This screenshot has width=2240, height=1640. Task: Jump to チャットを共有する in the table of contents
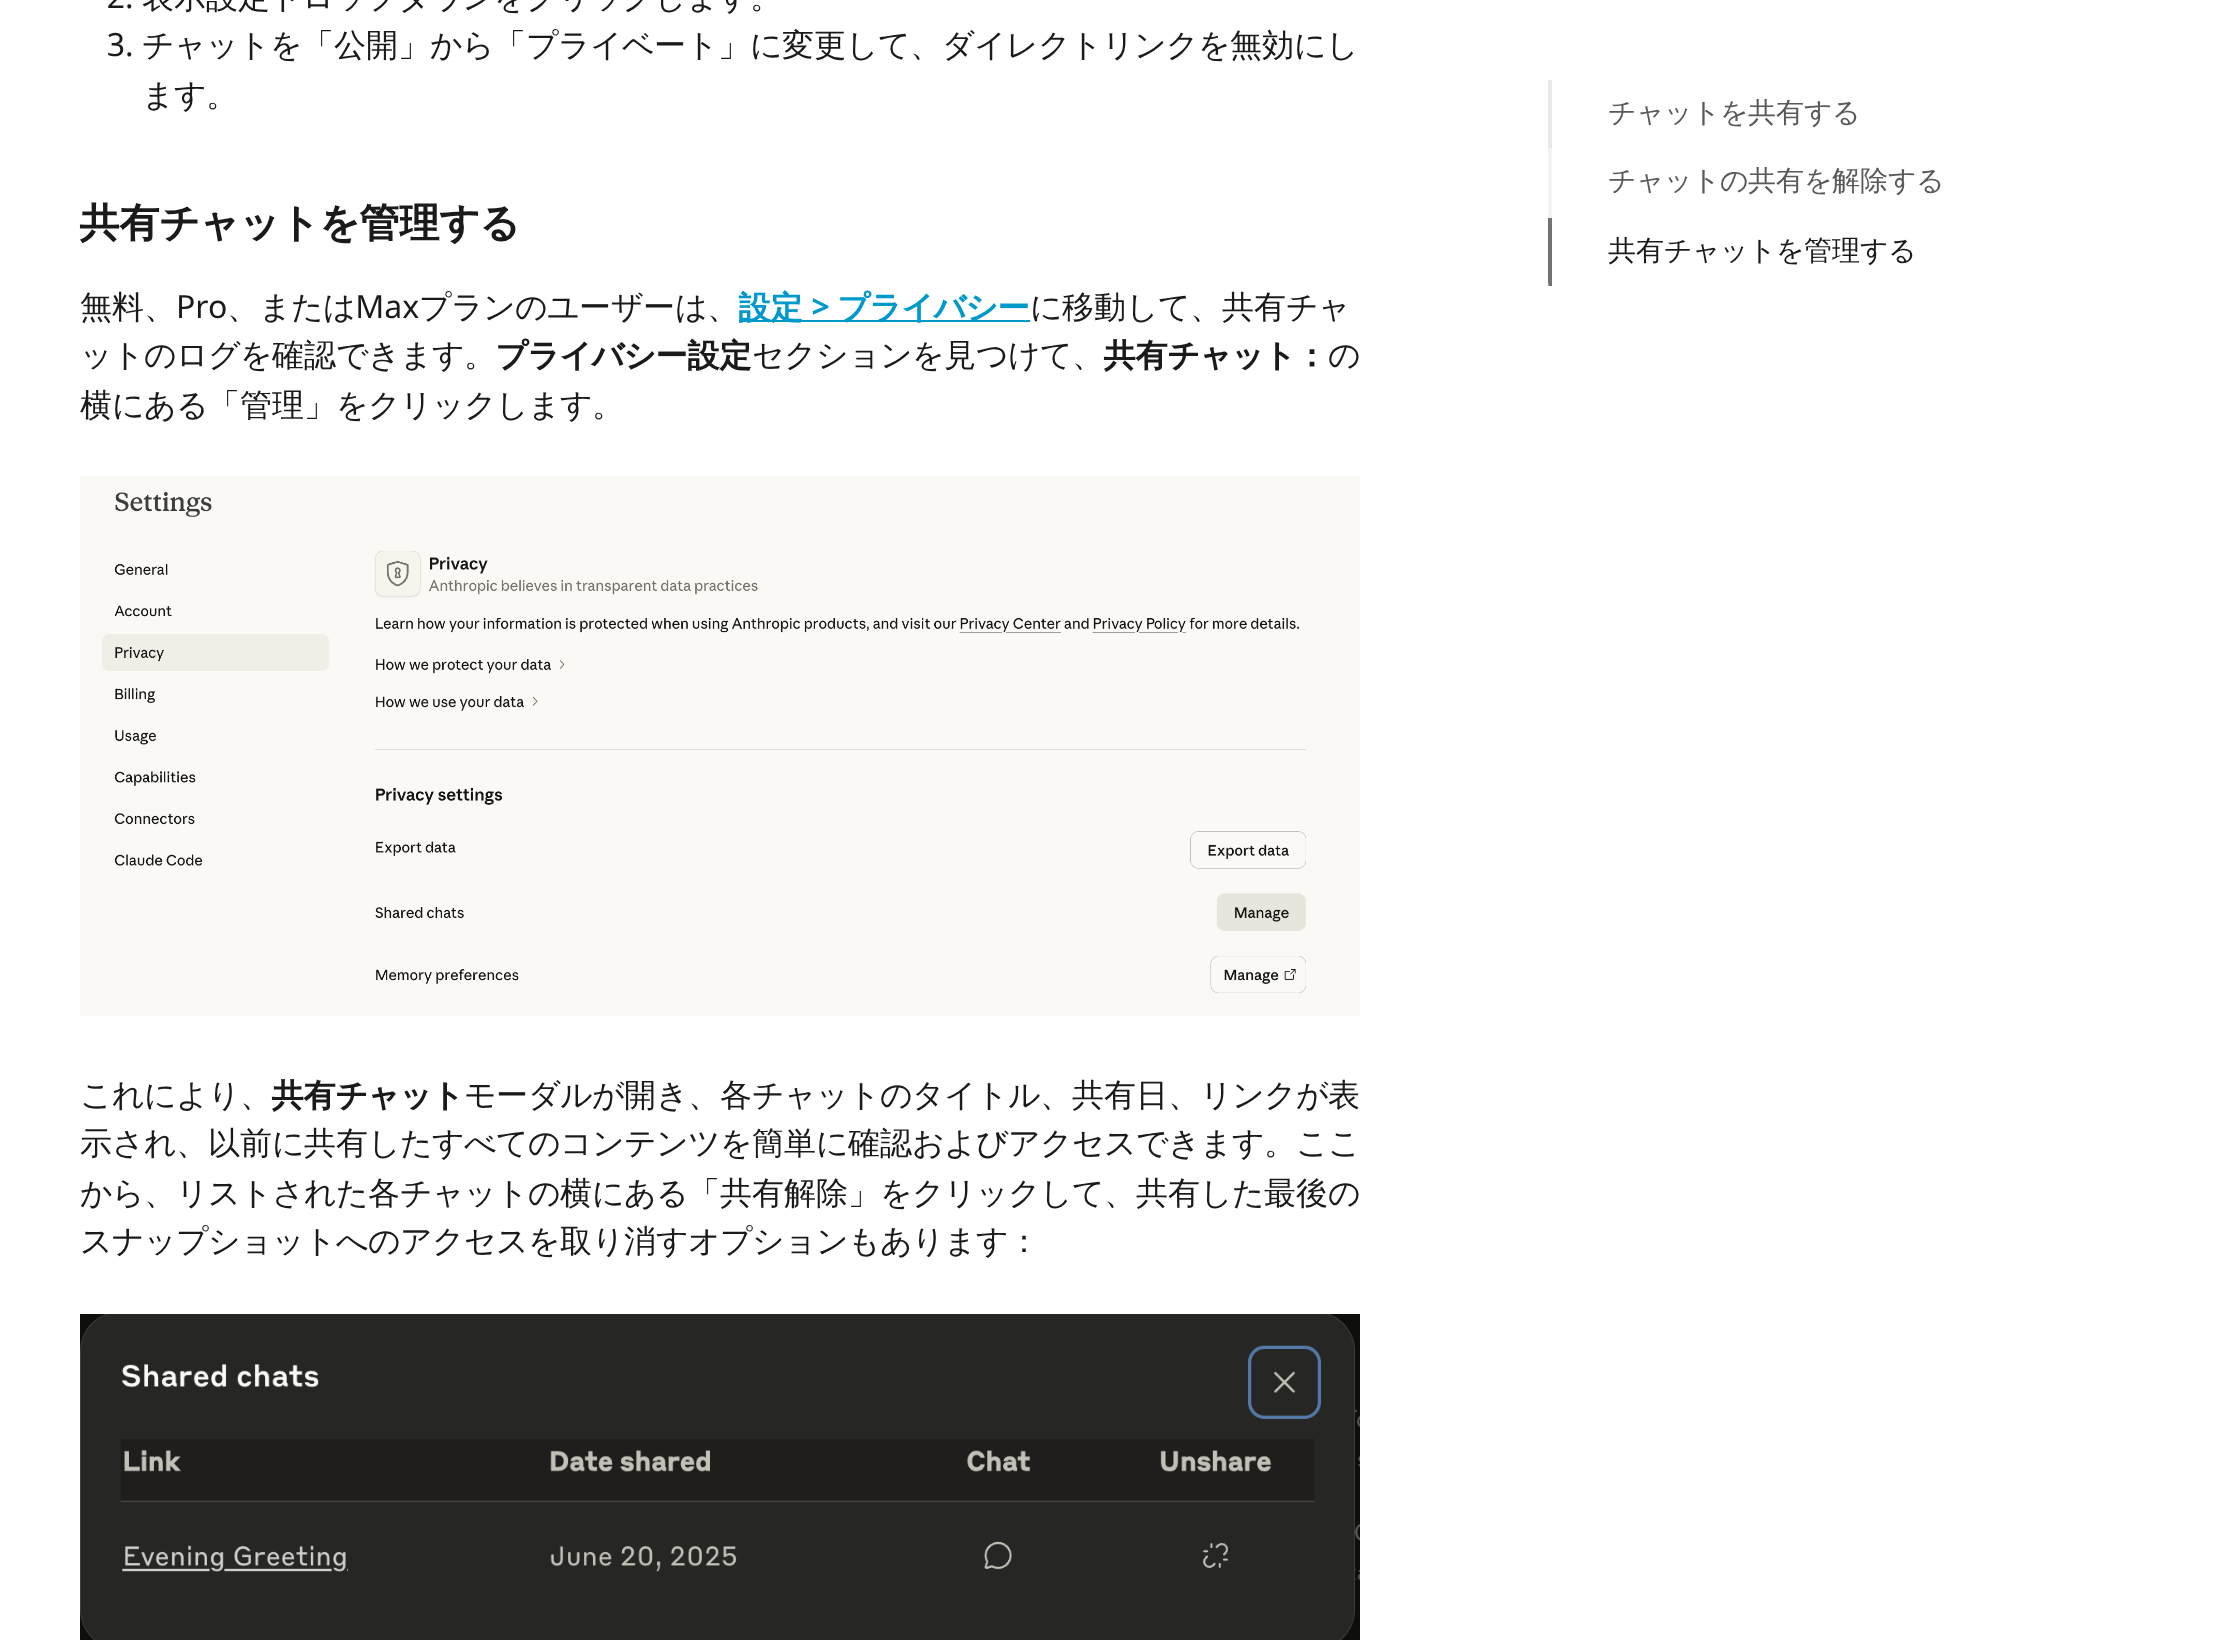click(1733, 113)
